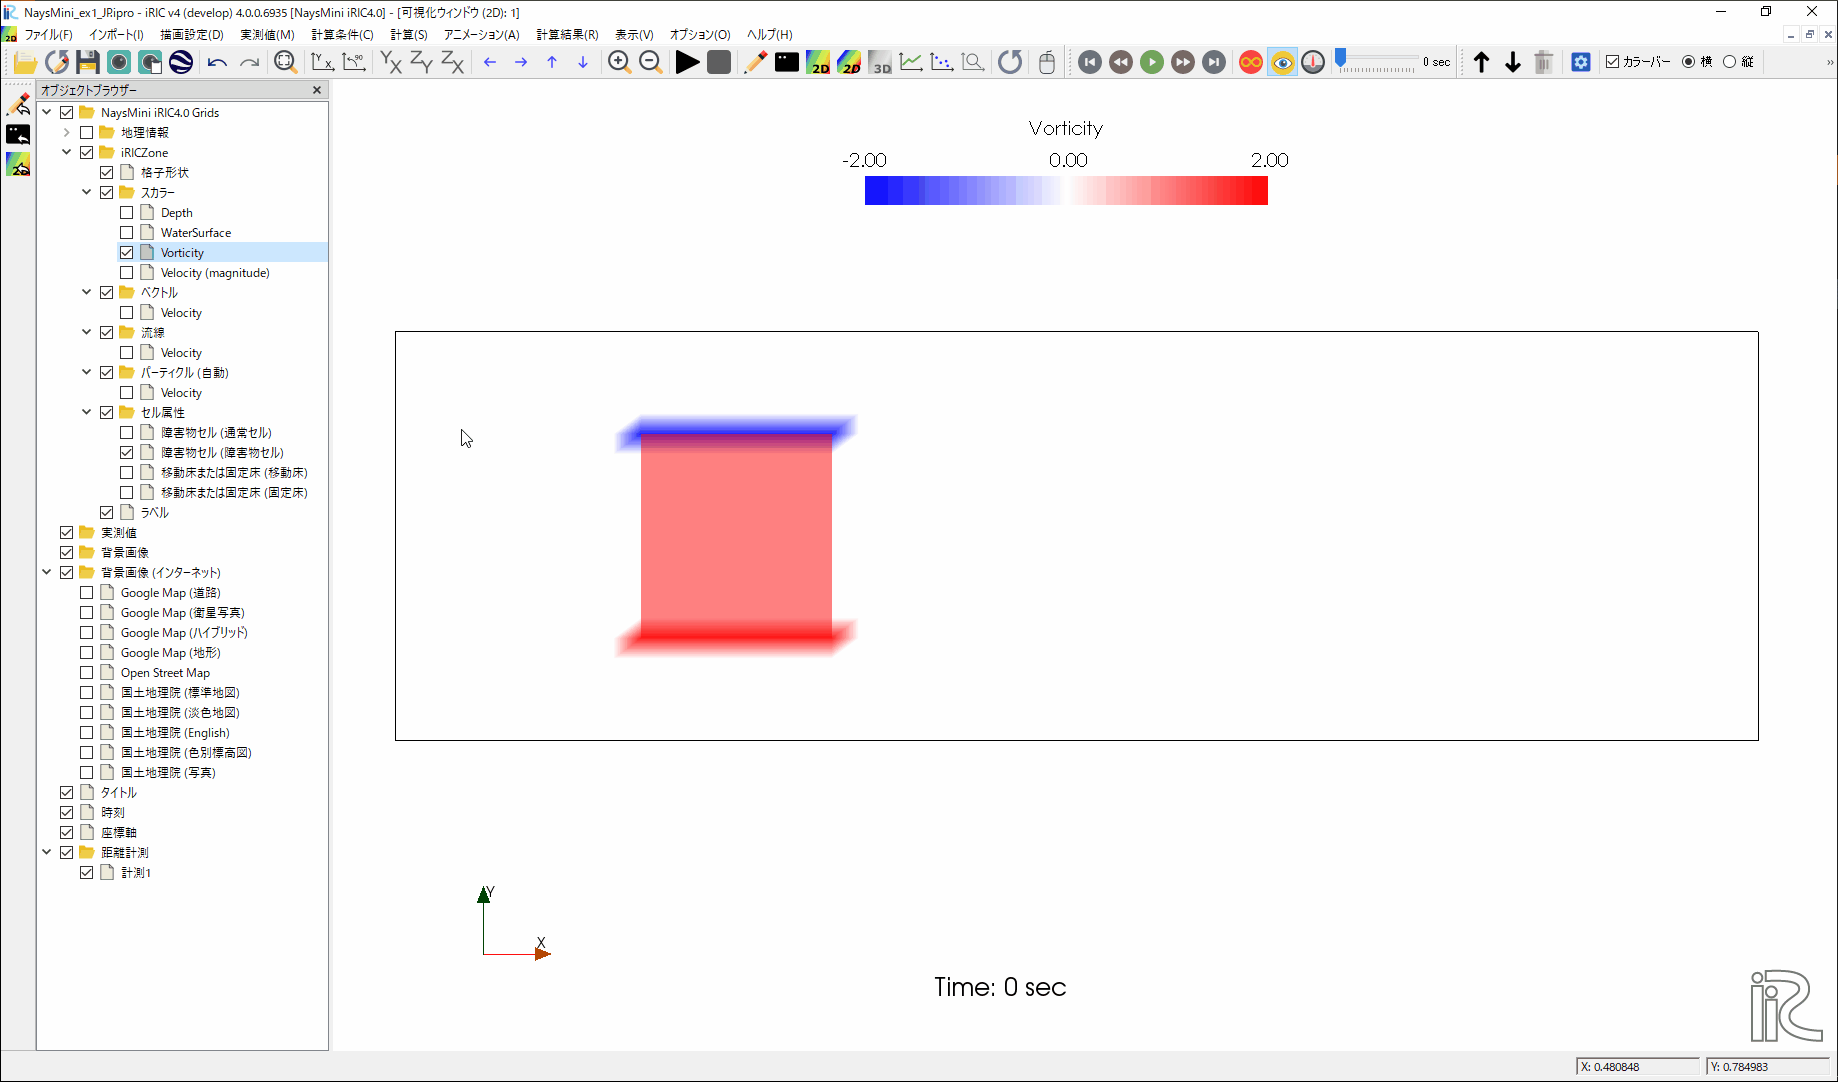The image size is (1838, 1082).
Task: Click the save floppy disk icon
Action: coord(87,62)
